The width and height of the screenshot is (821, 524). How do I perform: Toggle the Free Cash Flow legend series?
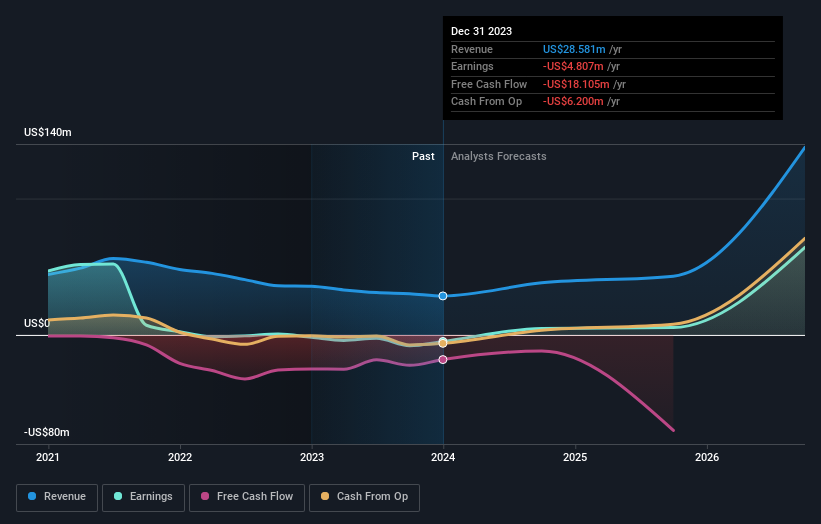247,497
